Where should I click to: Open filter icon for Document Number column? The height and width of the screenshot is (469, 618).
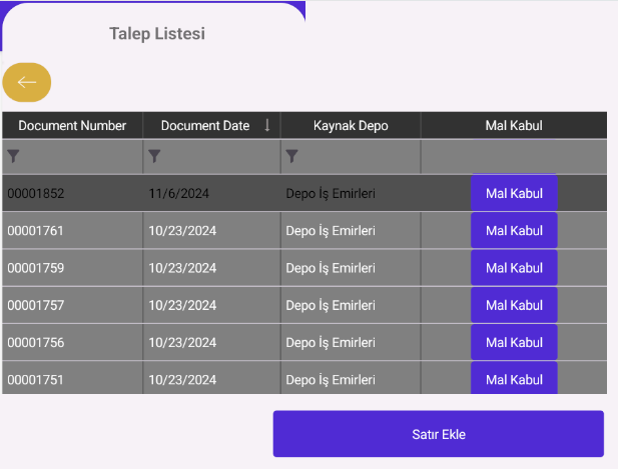(x=13, y=156)
